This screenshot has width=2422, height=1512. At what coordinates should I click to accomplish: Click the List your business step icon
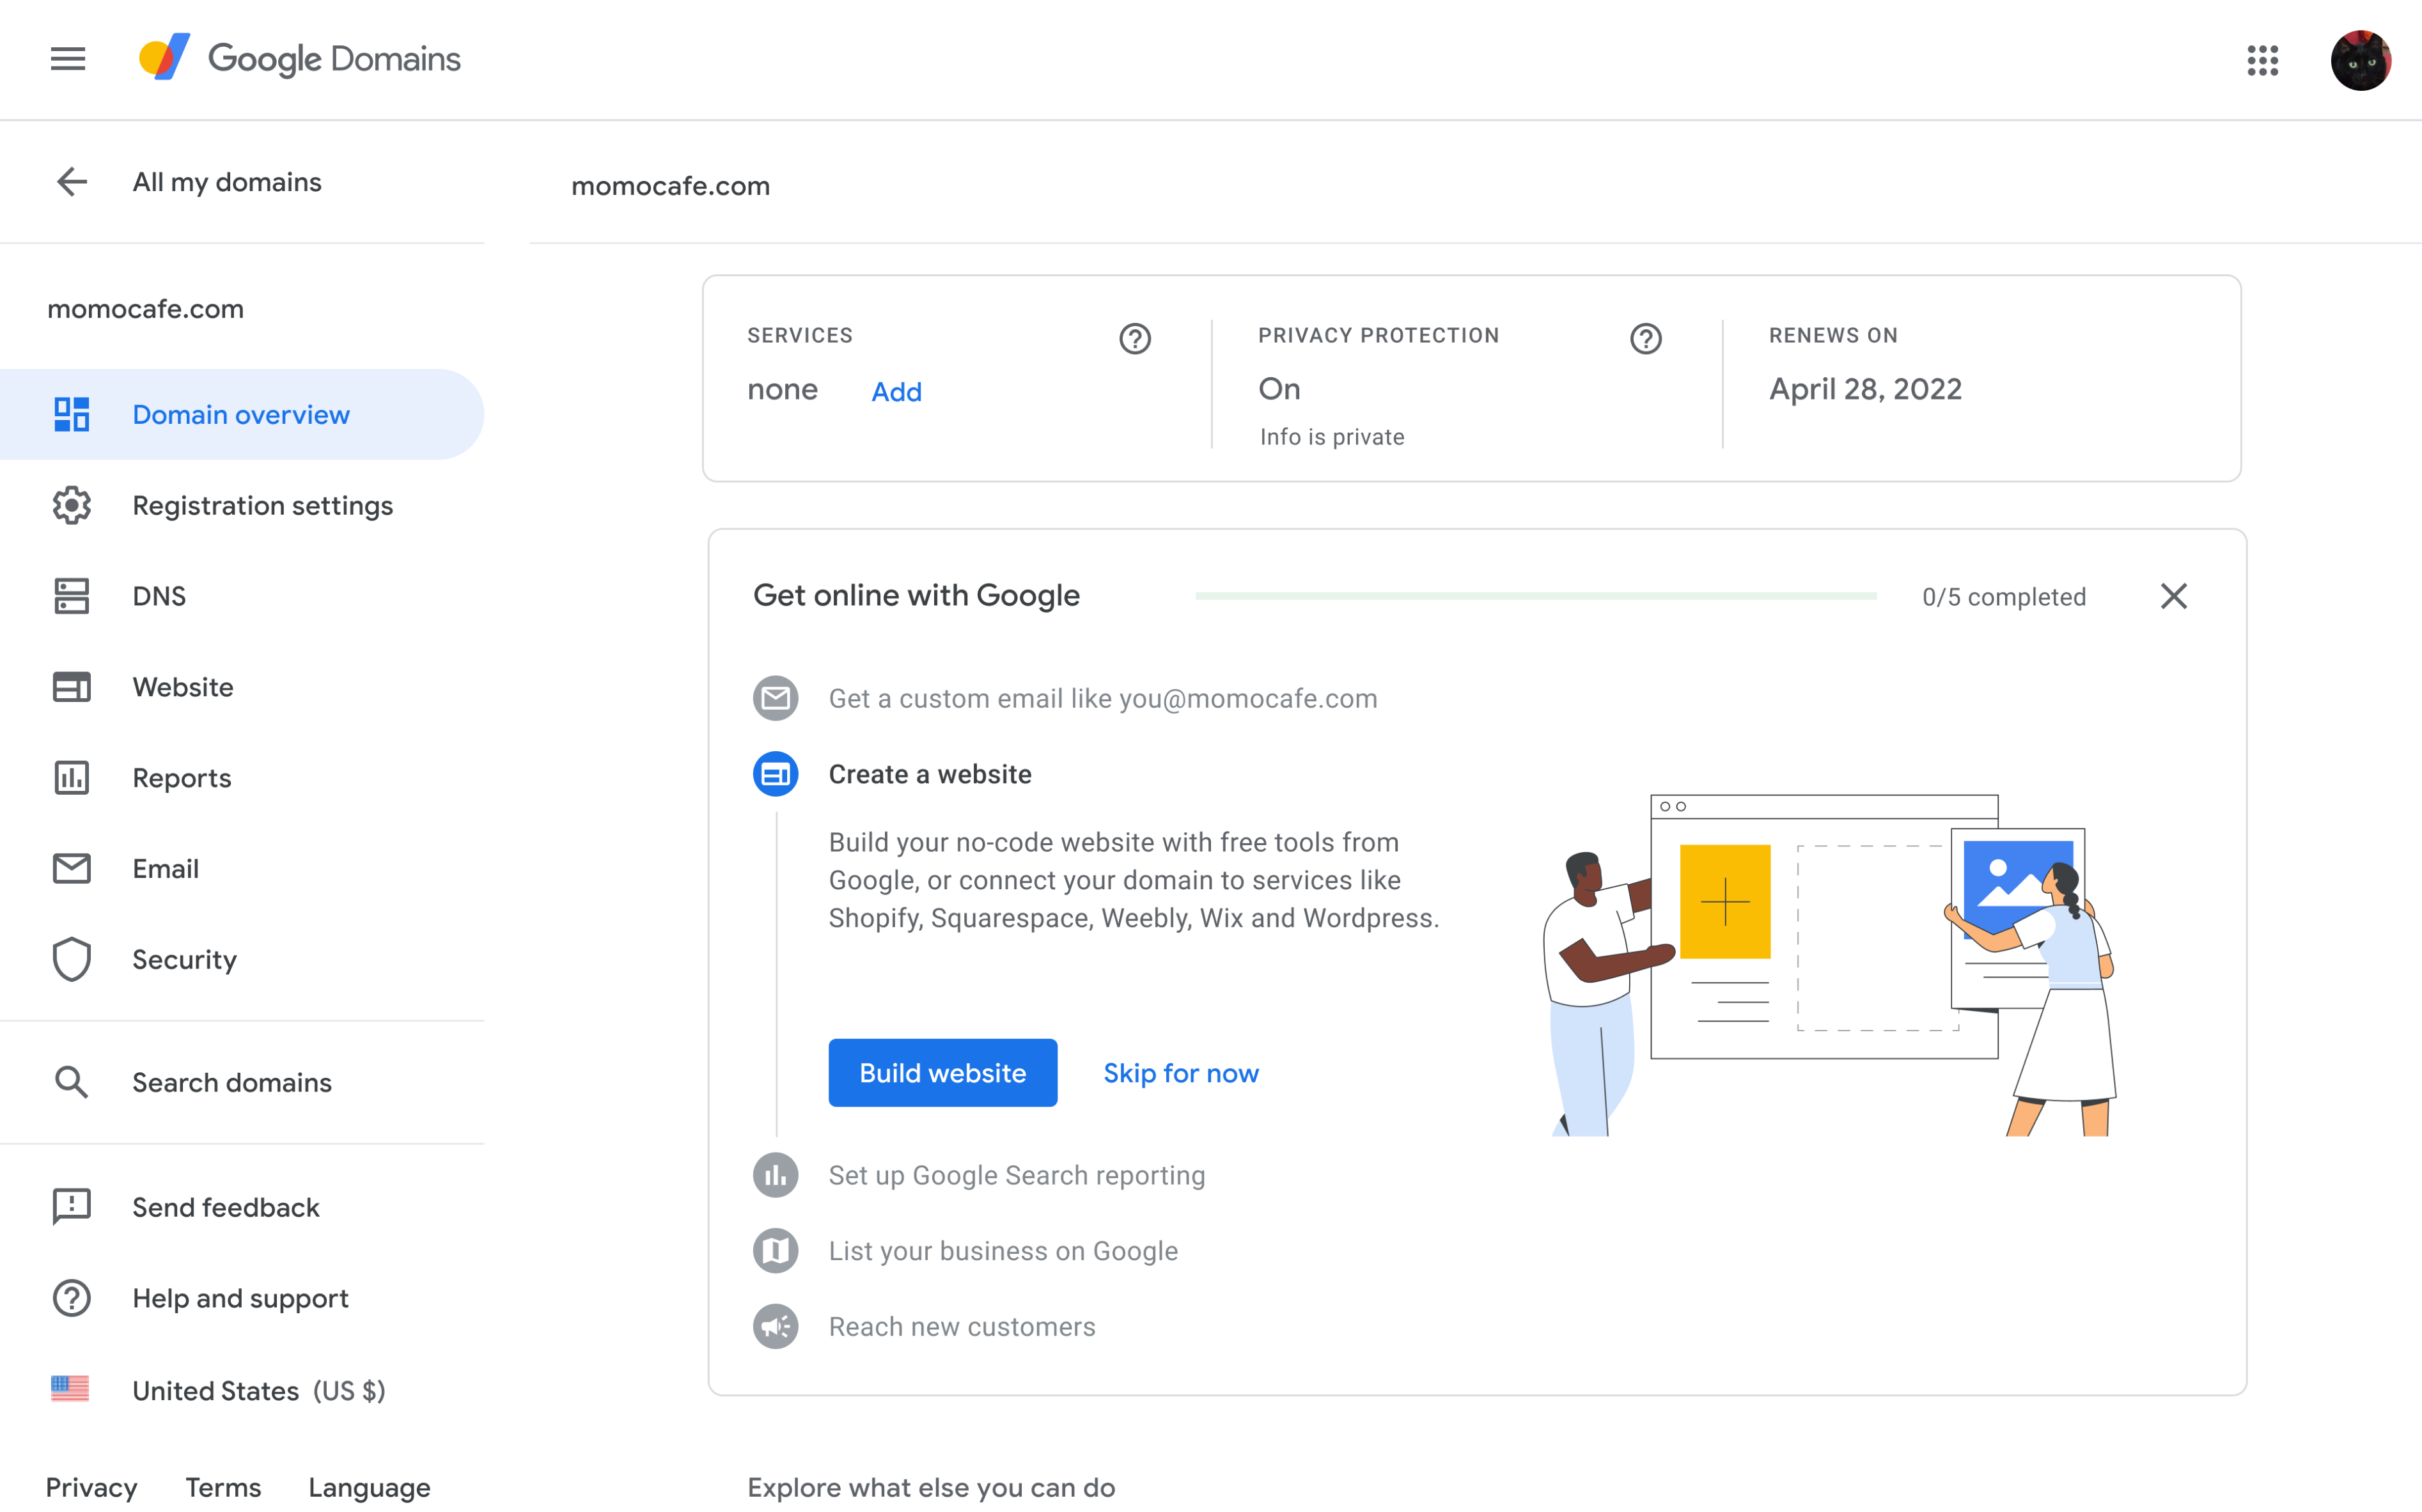776,1251
